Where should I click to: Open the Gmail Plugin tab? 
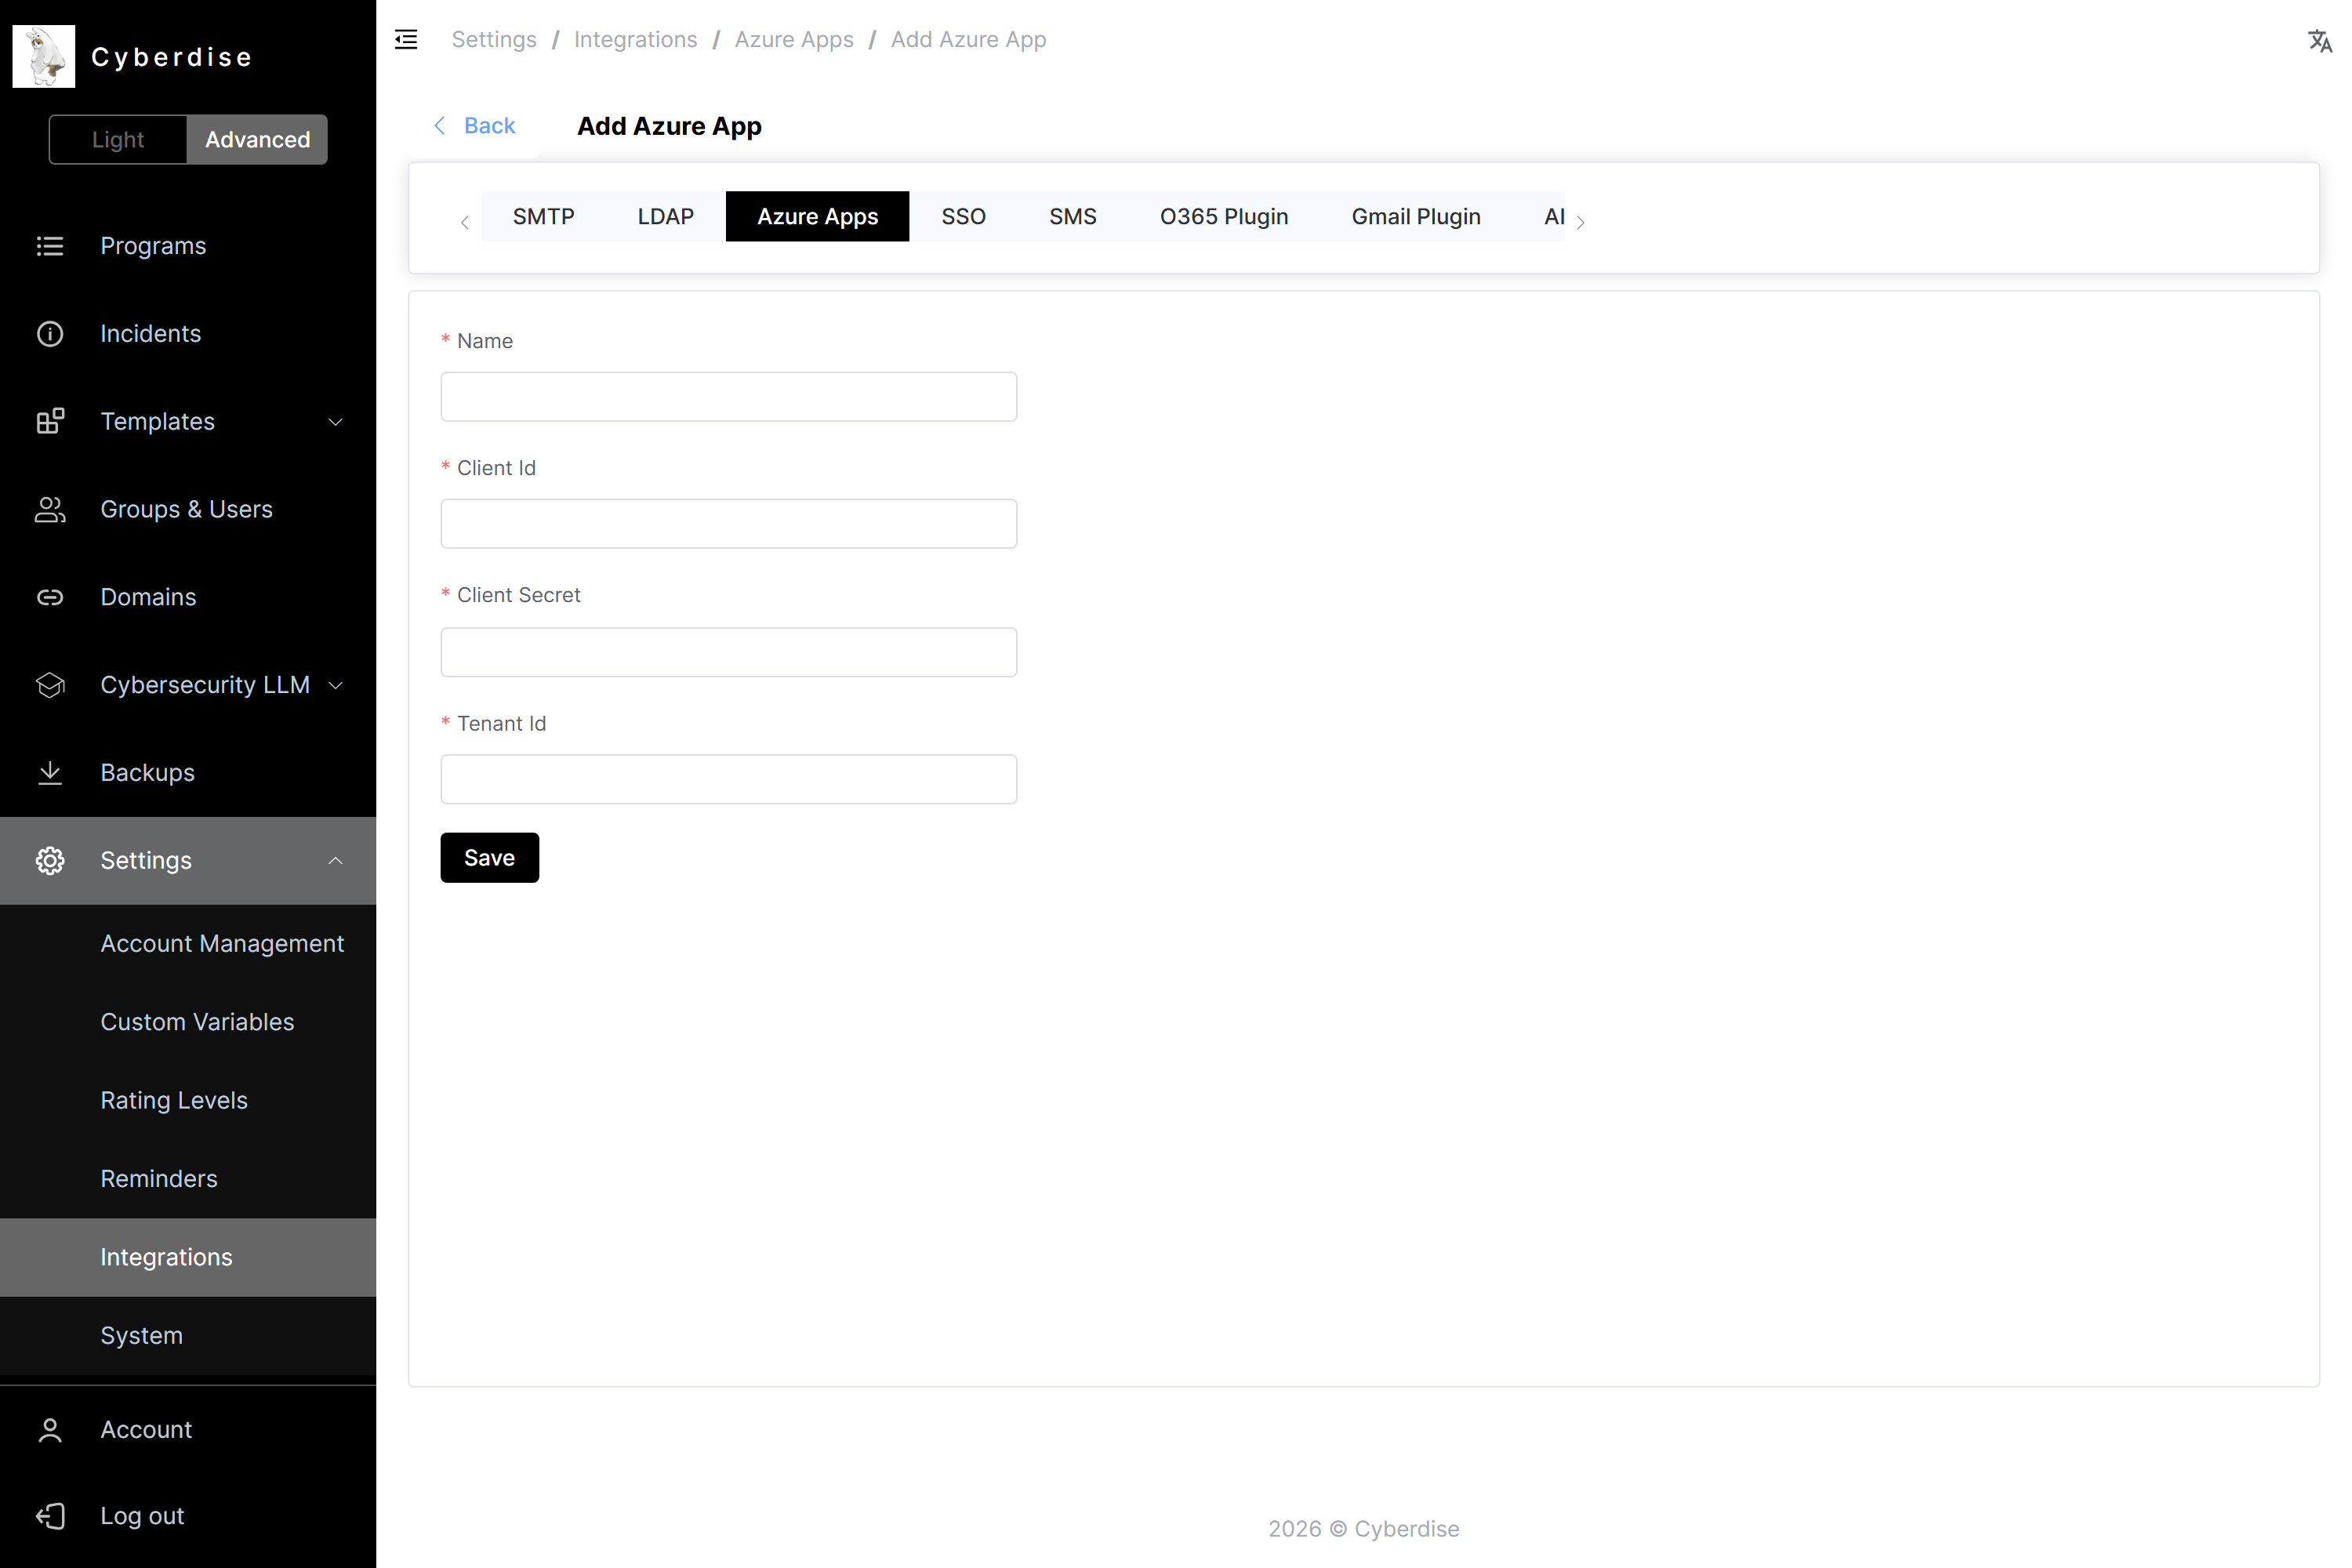[1416, 216]
